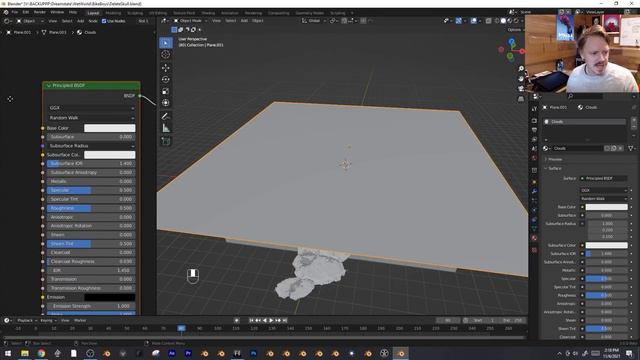The width and height of the screenshot is (640, 360).
Task: Switch to Material Preview shading
Action: pyautogui.click(x=510, y=21)
